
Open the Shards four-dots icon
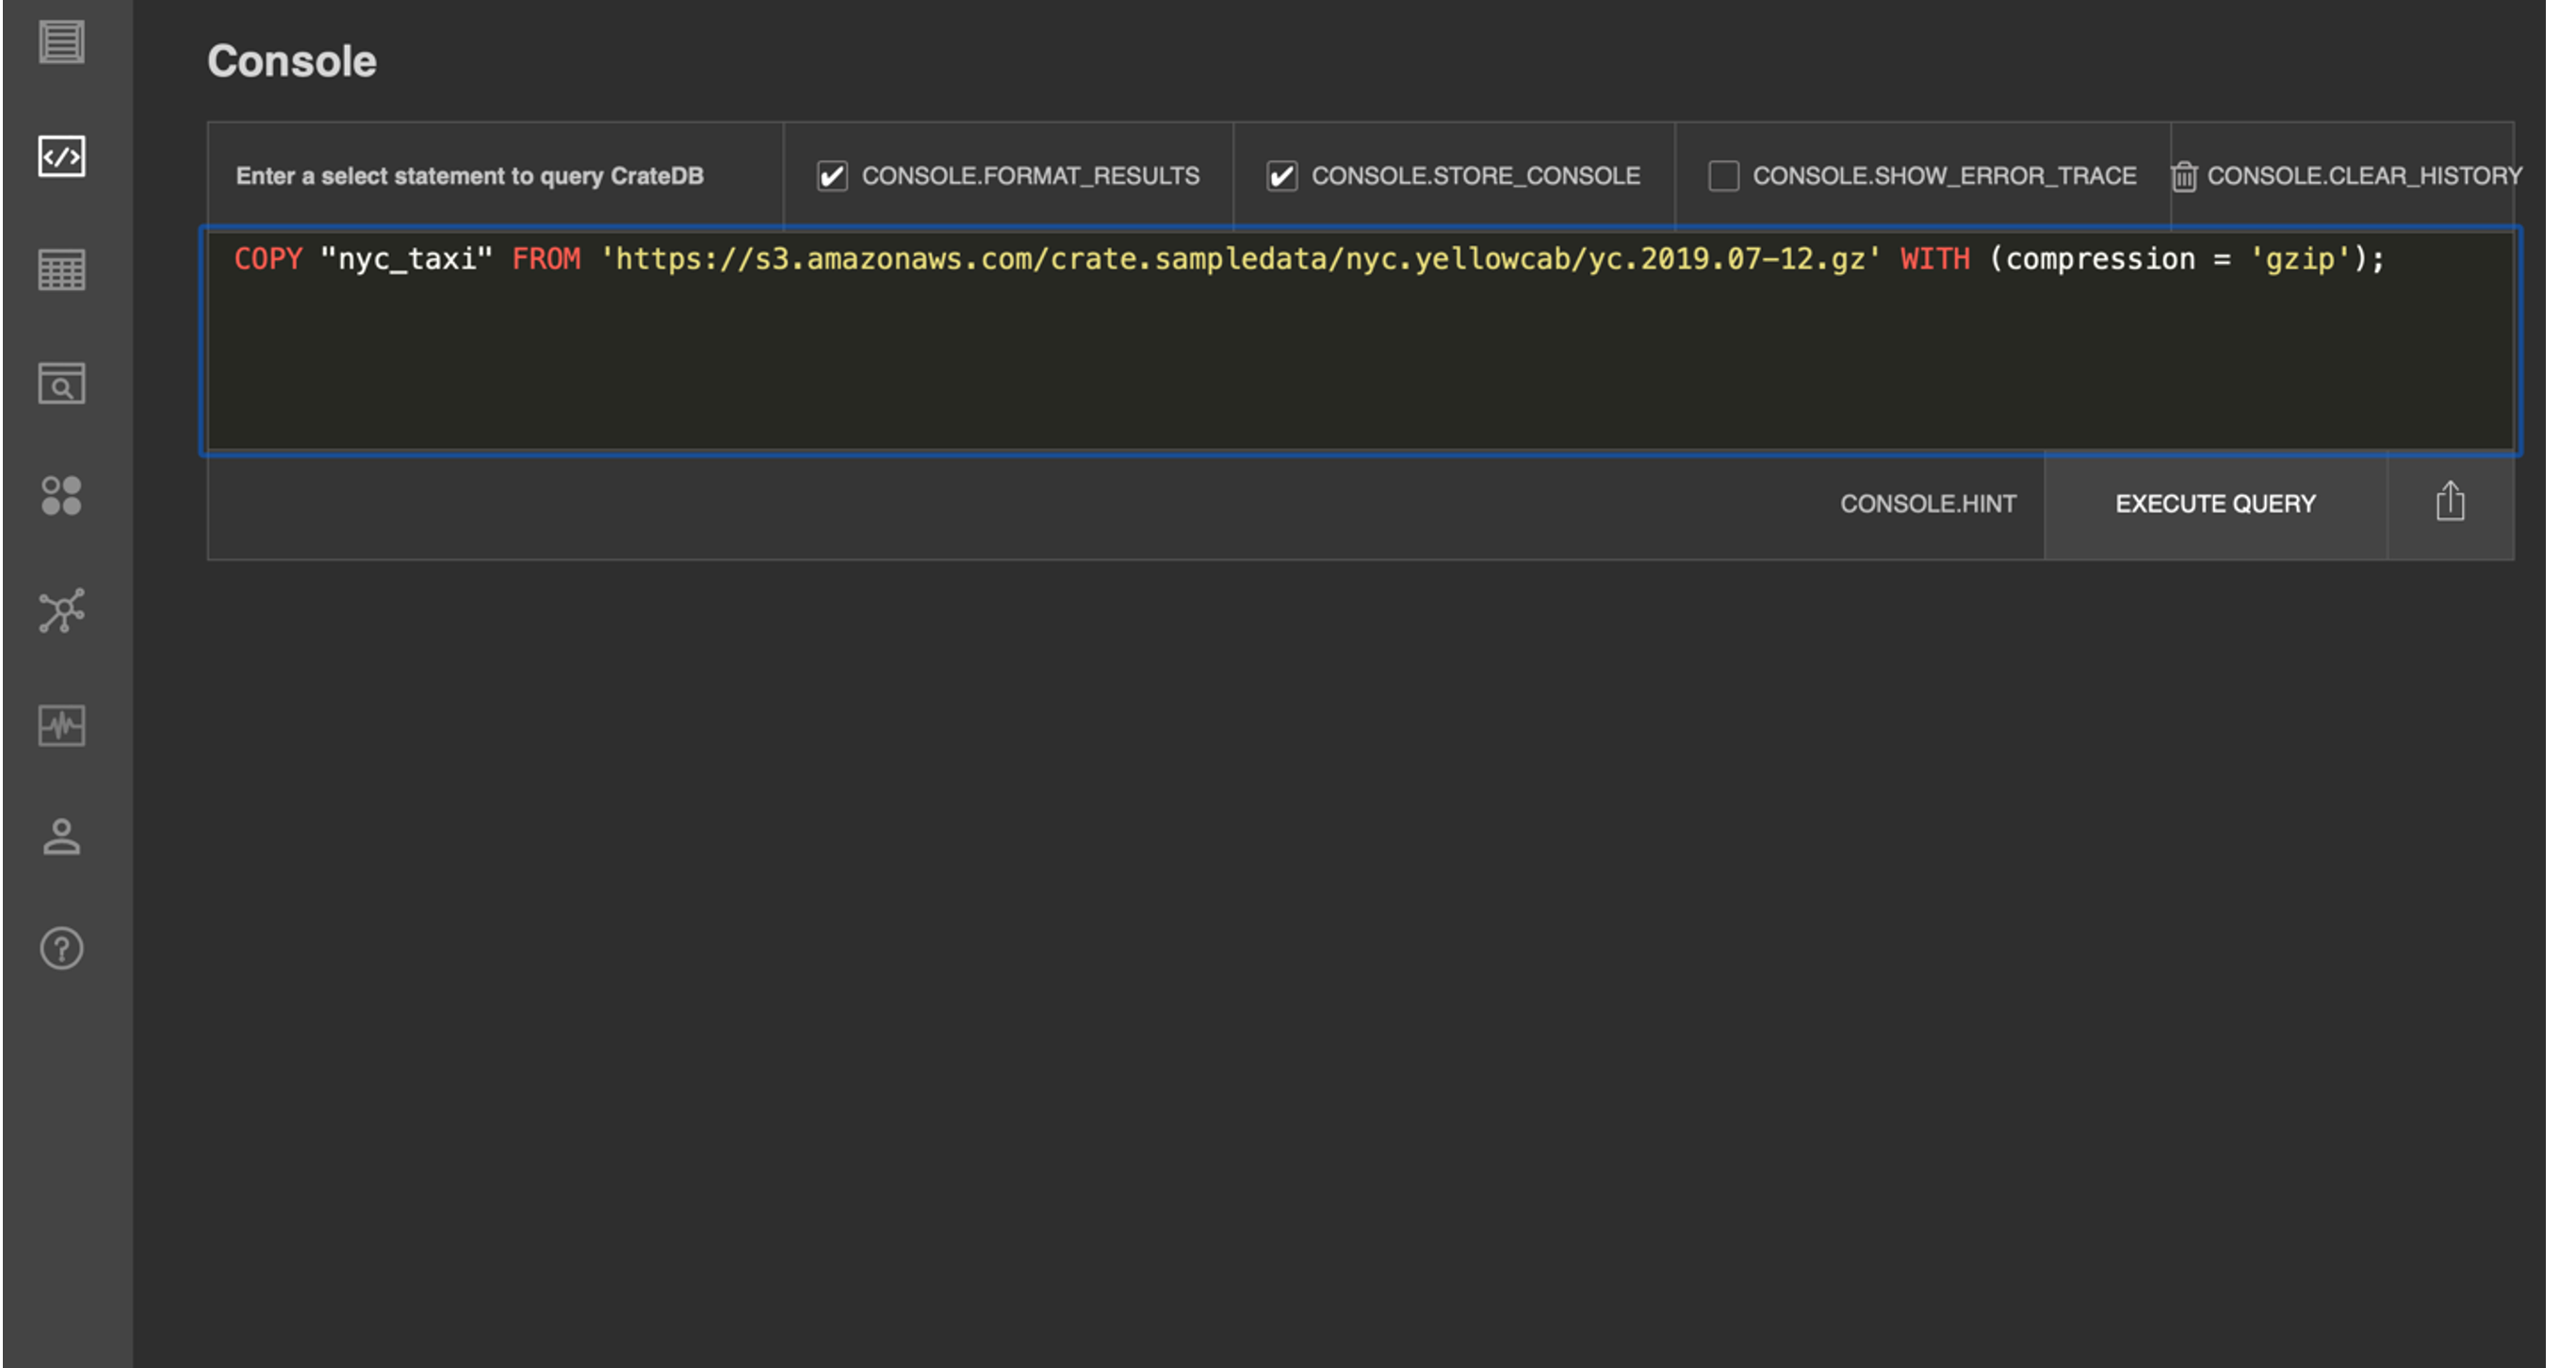pos(62,496)
